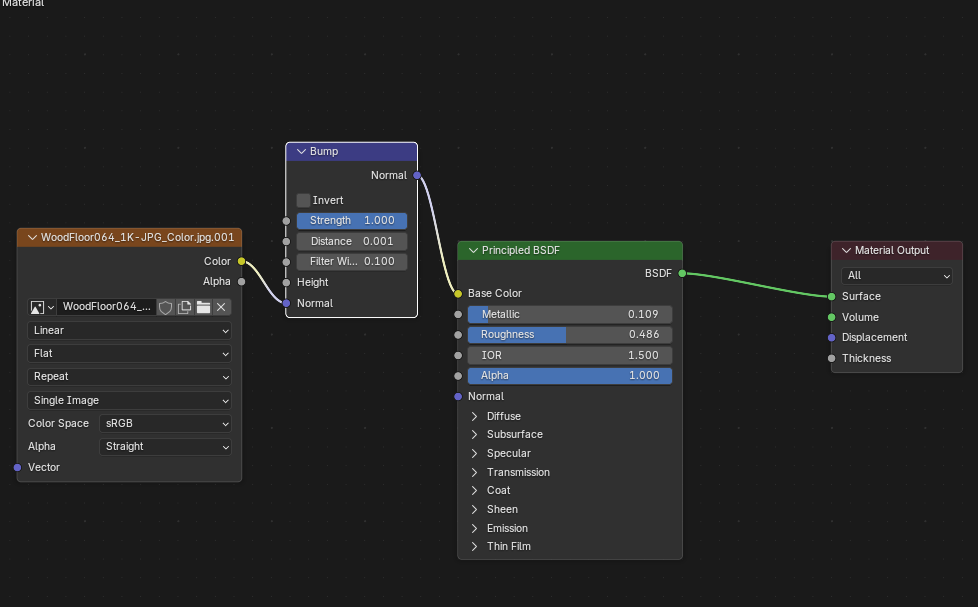The image size is (978, 607).
Task: Click the Thickness input socket
Action: point(831,358)
